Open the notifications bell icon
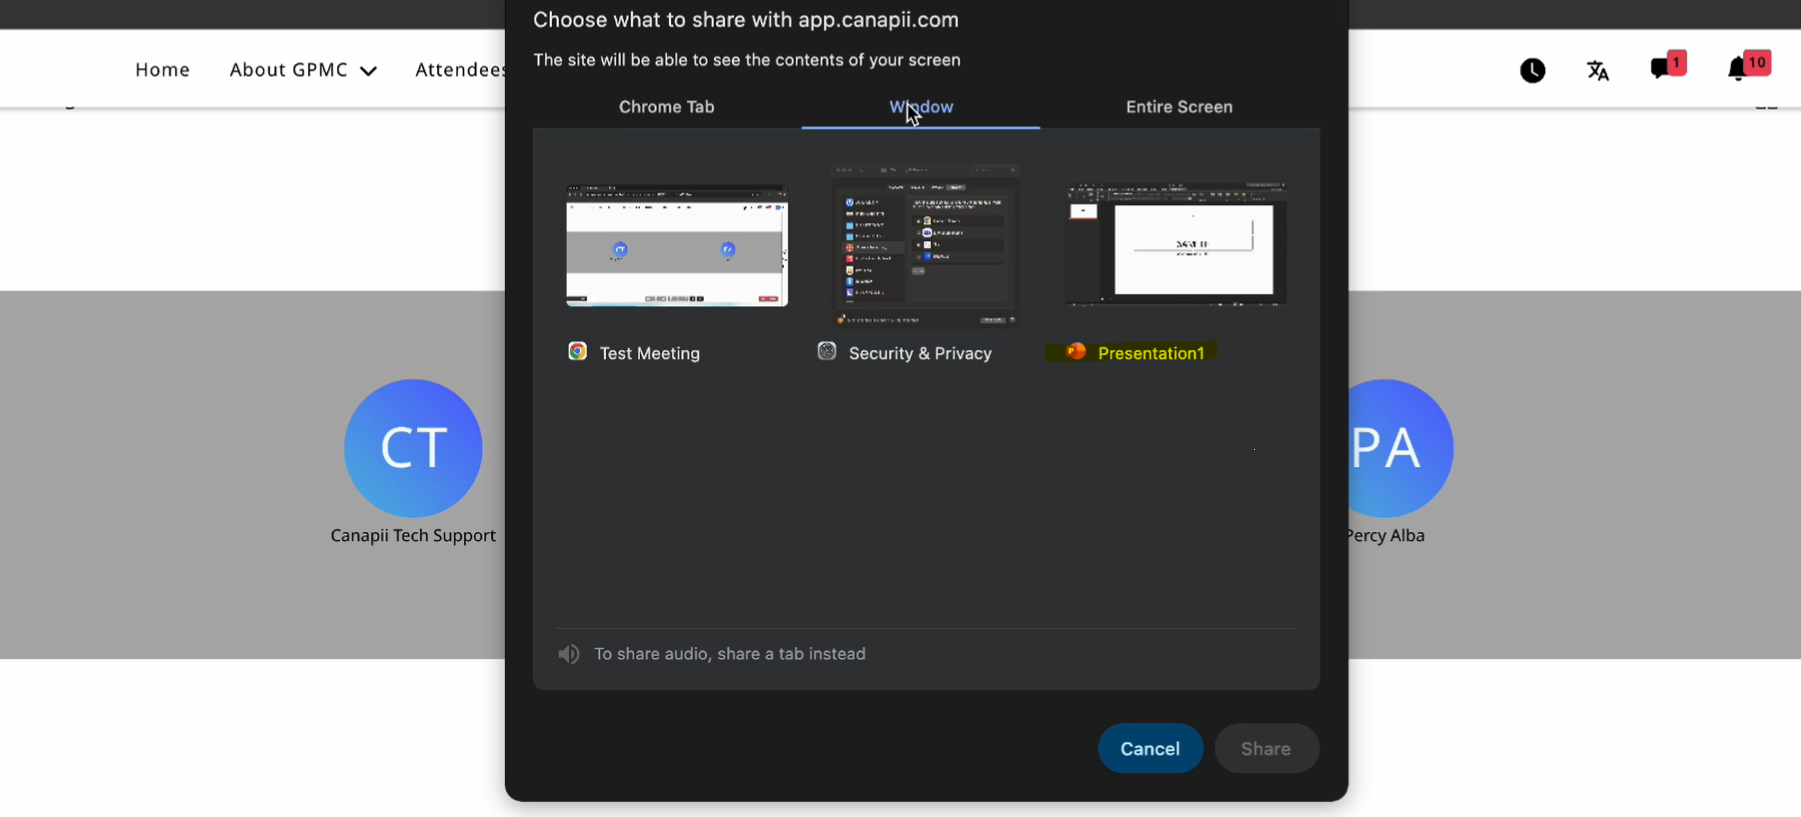 click(x=1738, y=68)
